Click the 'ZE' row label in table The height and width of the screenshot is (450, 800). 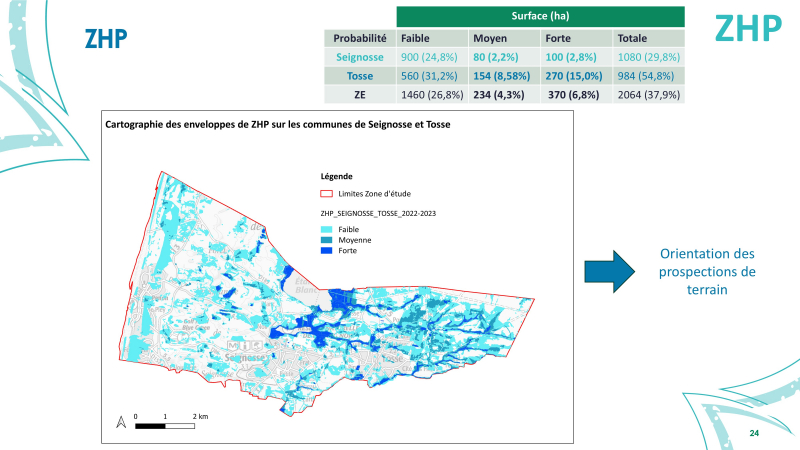[x=359, y=94]
